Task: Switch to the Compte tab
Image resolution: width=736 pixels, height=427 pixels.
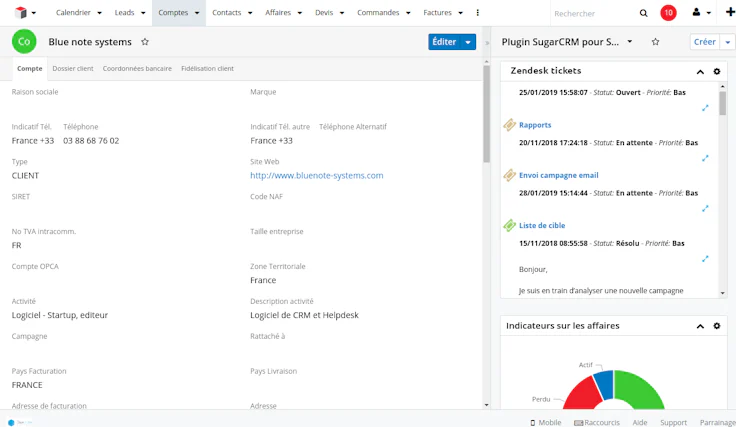Action: tap(30, 69)
